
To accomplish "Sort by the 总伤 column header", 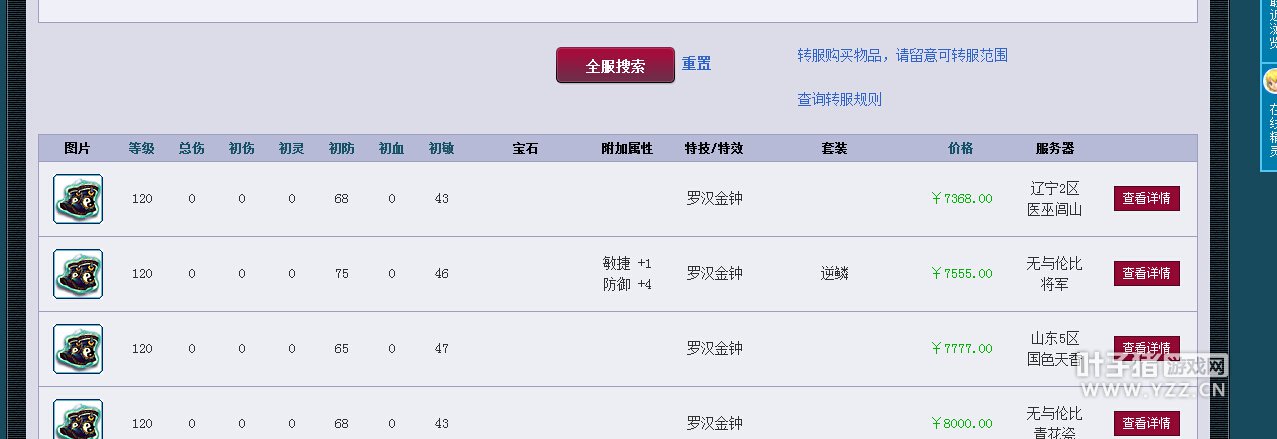I will coord(192,148).
